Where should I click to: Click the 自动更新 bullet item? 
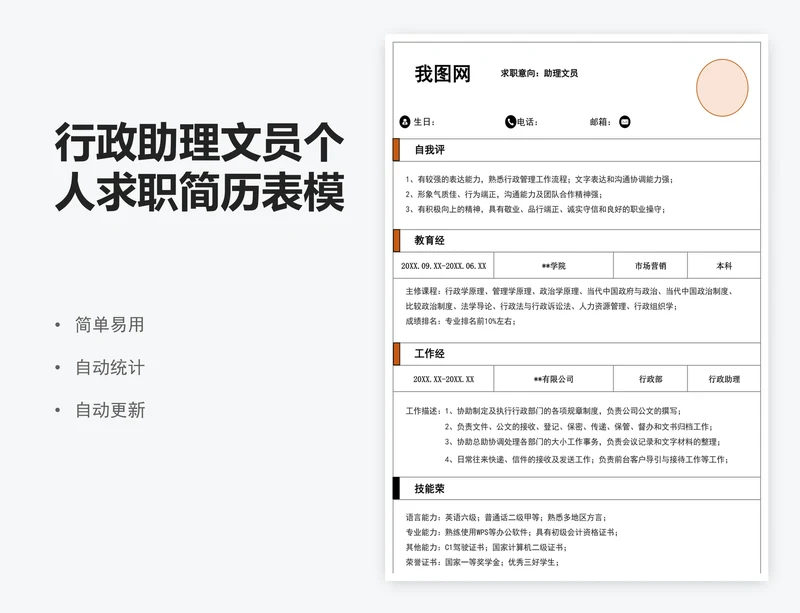click(110, 410)
